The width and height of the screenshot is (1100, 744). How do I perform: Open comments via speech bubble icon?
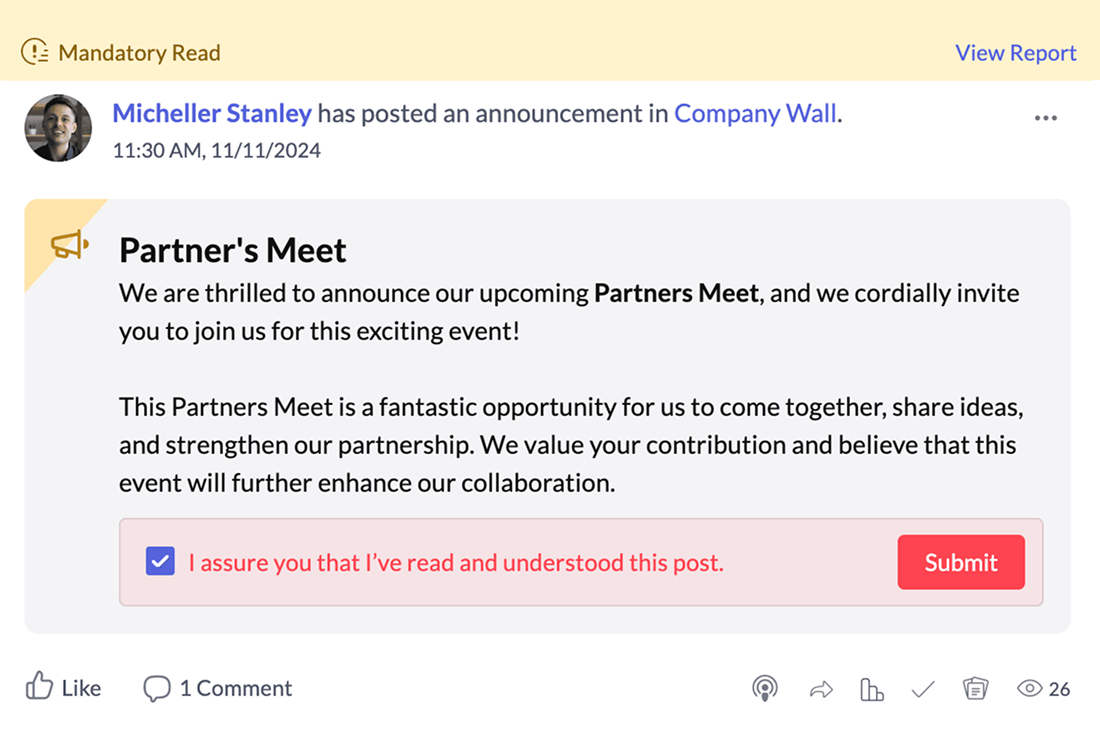click(x=157, y=688)
